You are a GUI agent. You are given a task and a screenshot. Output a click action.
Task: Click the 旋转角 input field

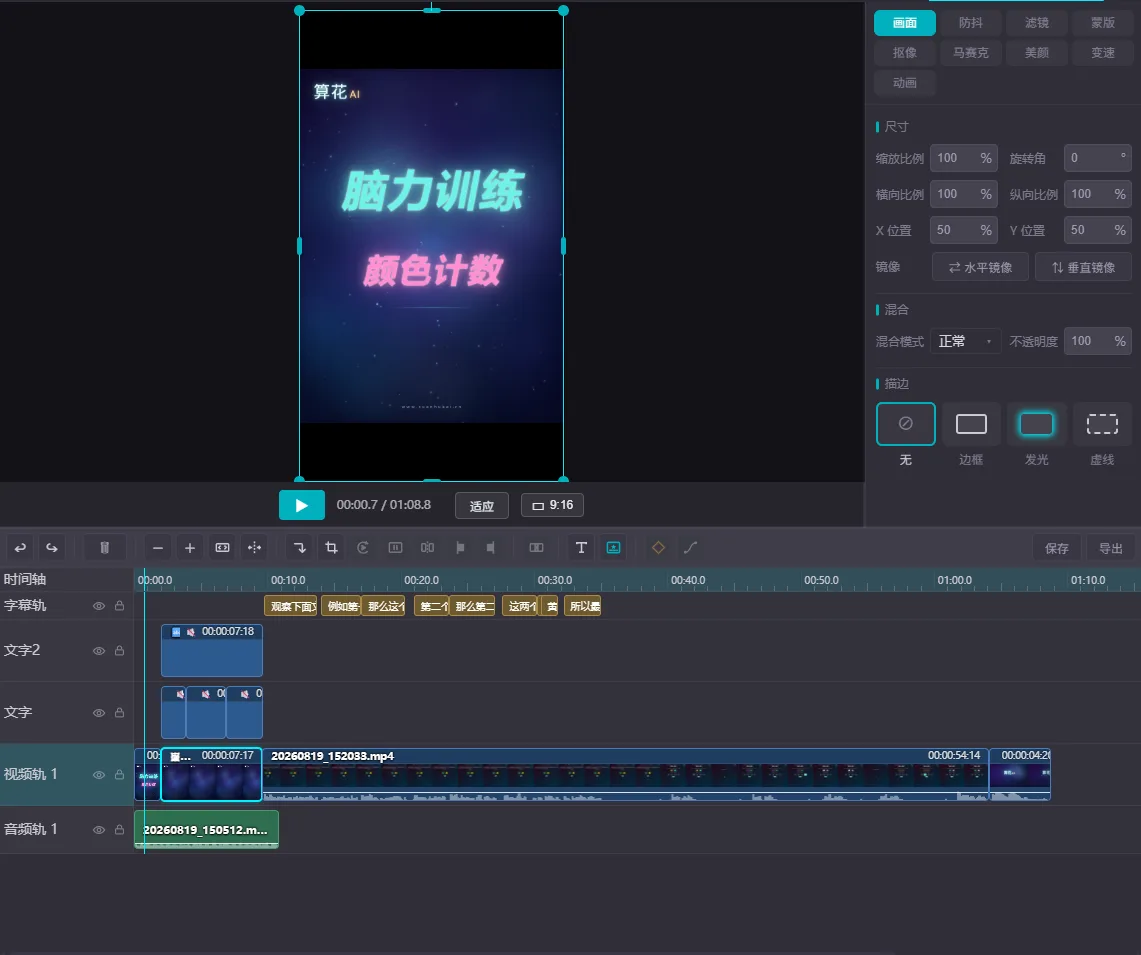[x=1097, y=158]
